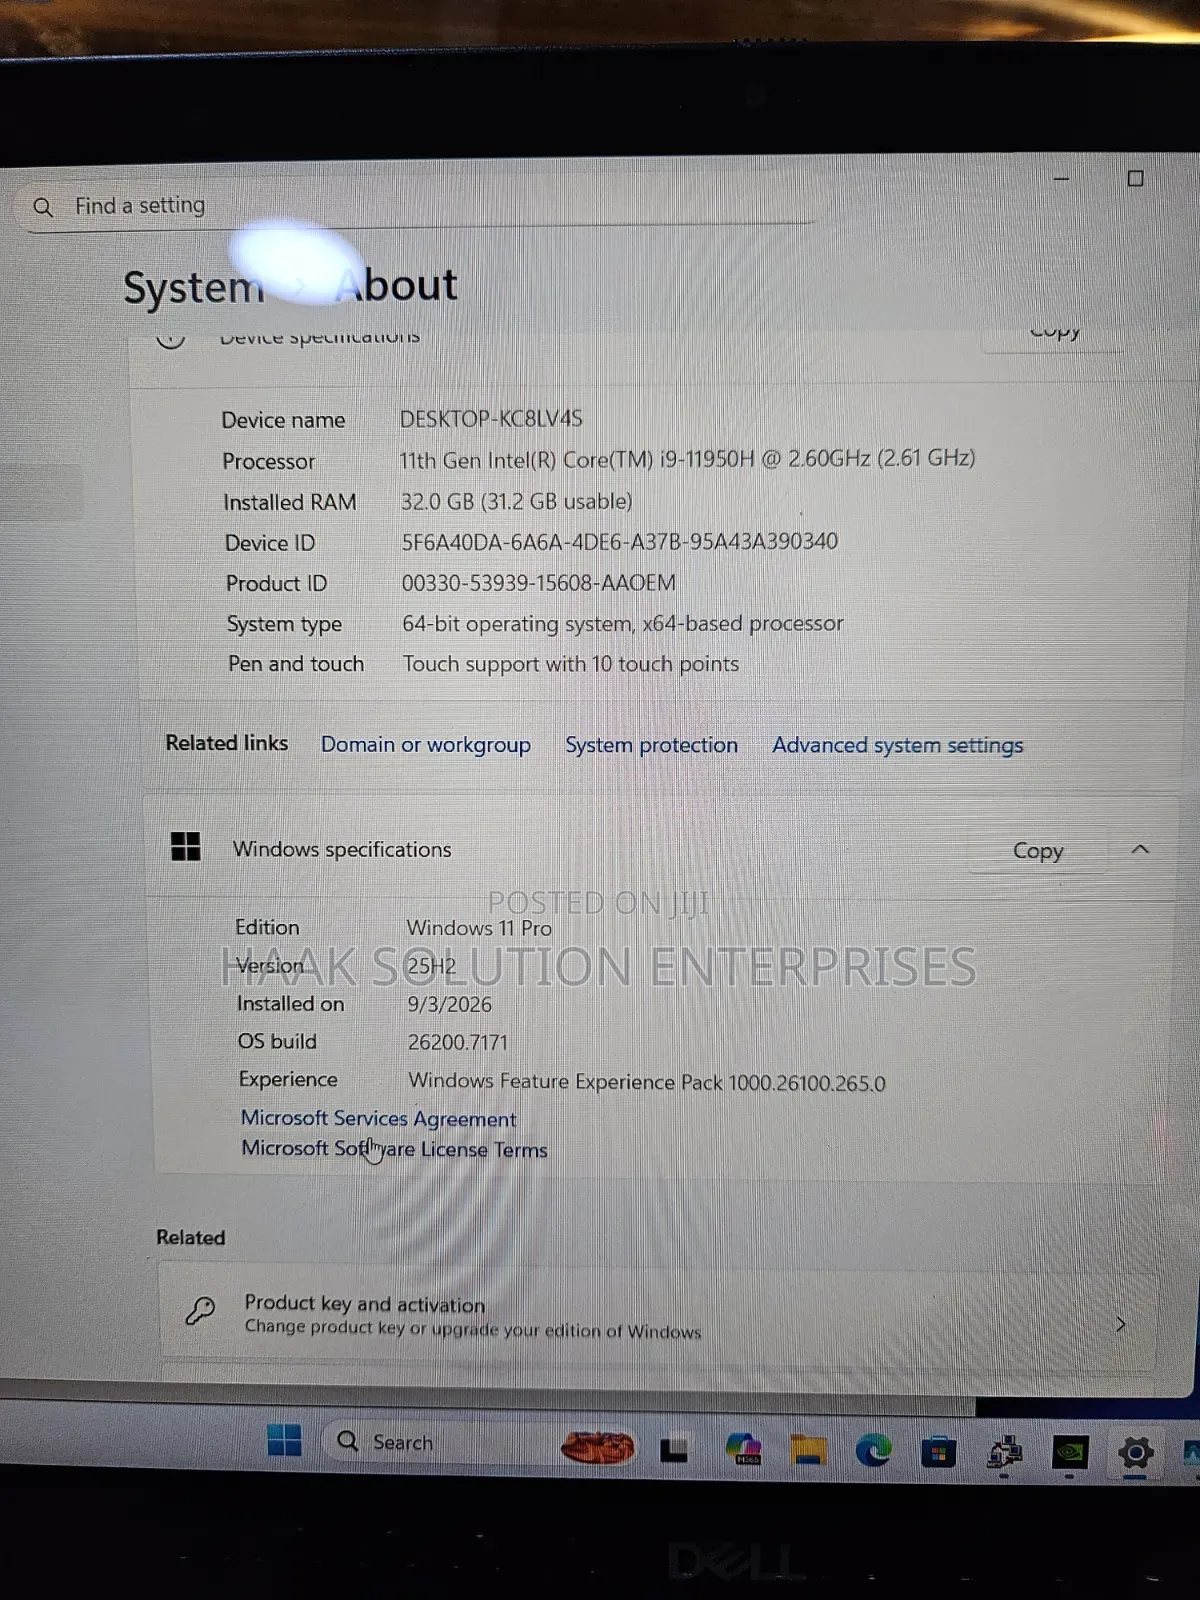
Task: Collapse the Windows specifications section chevron
Action: click(1140, 849)
